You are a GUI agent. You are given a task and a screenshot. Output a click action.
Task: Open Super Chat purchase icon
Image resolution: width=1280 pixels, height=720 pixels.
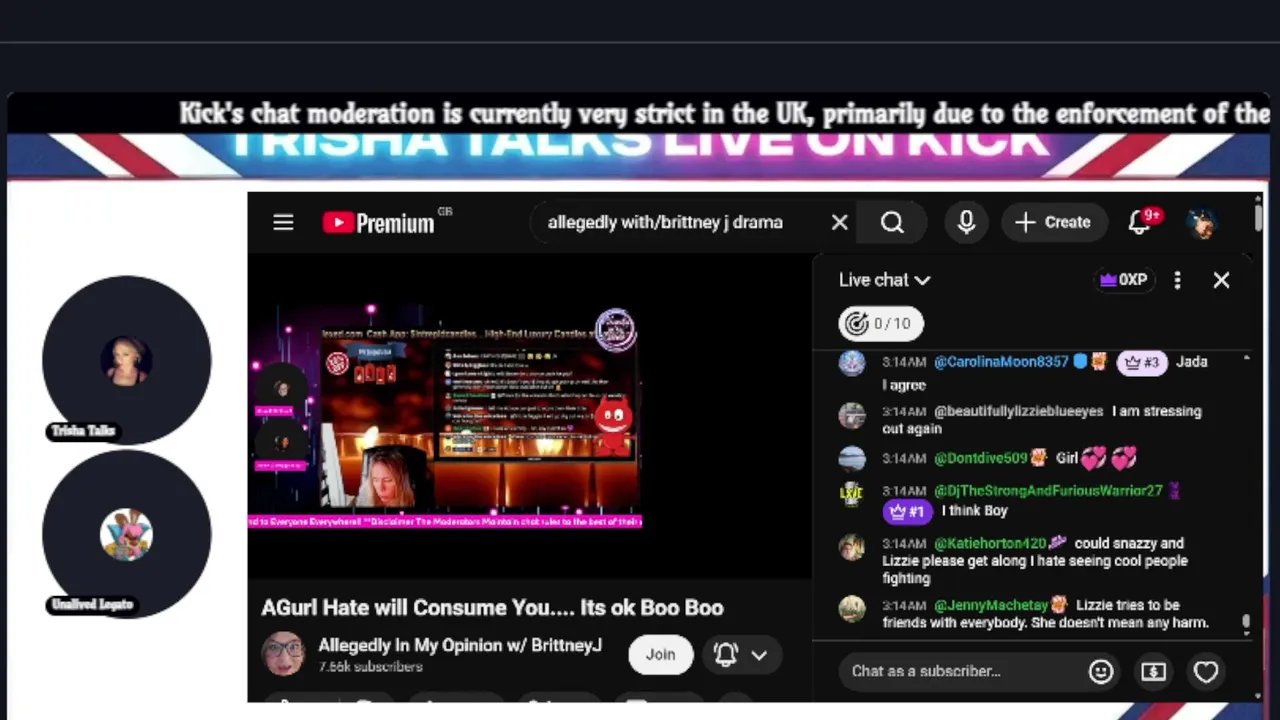(x=1153, y=671)
